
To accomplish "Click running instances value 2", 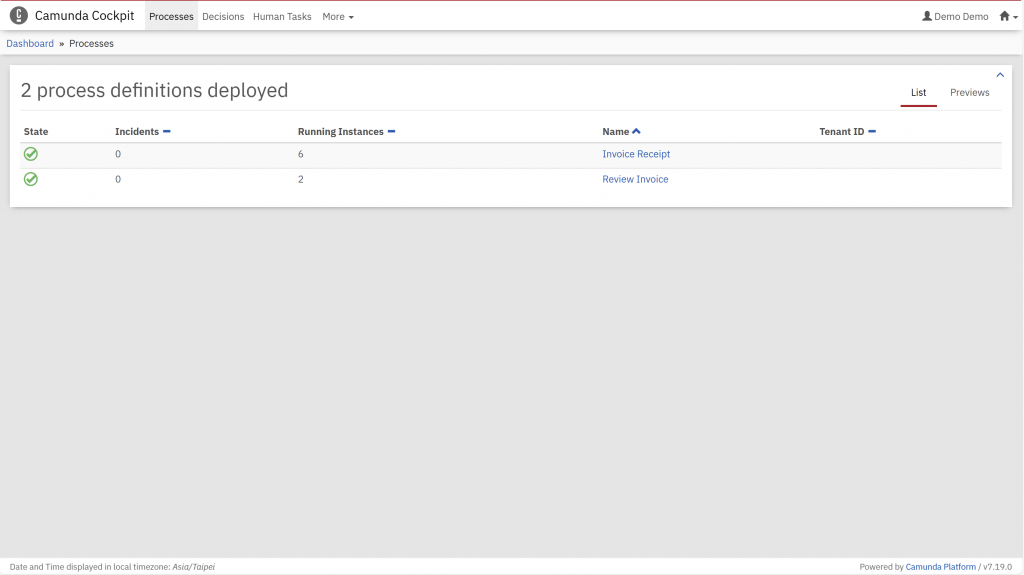I will coord(300,179).
